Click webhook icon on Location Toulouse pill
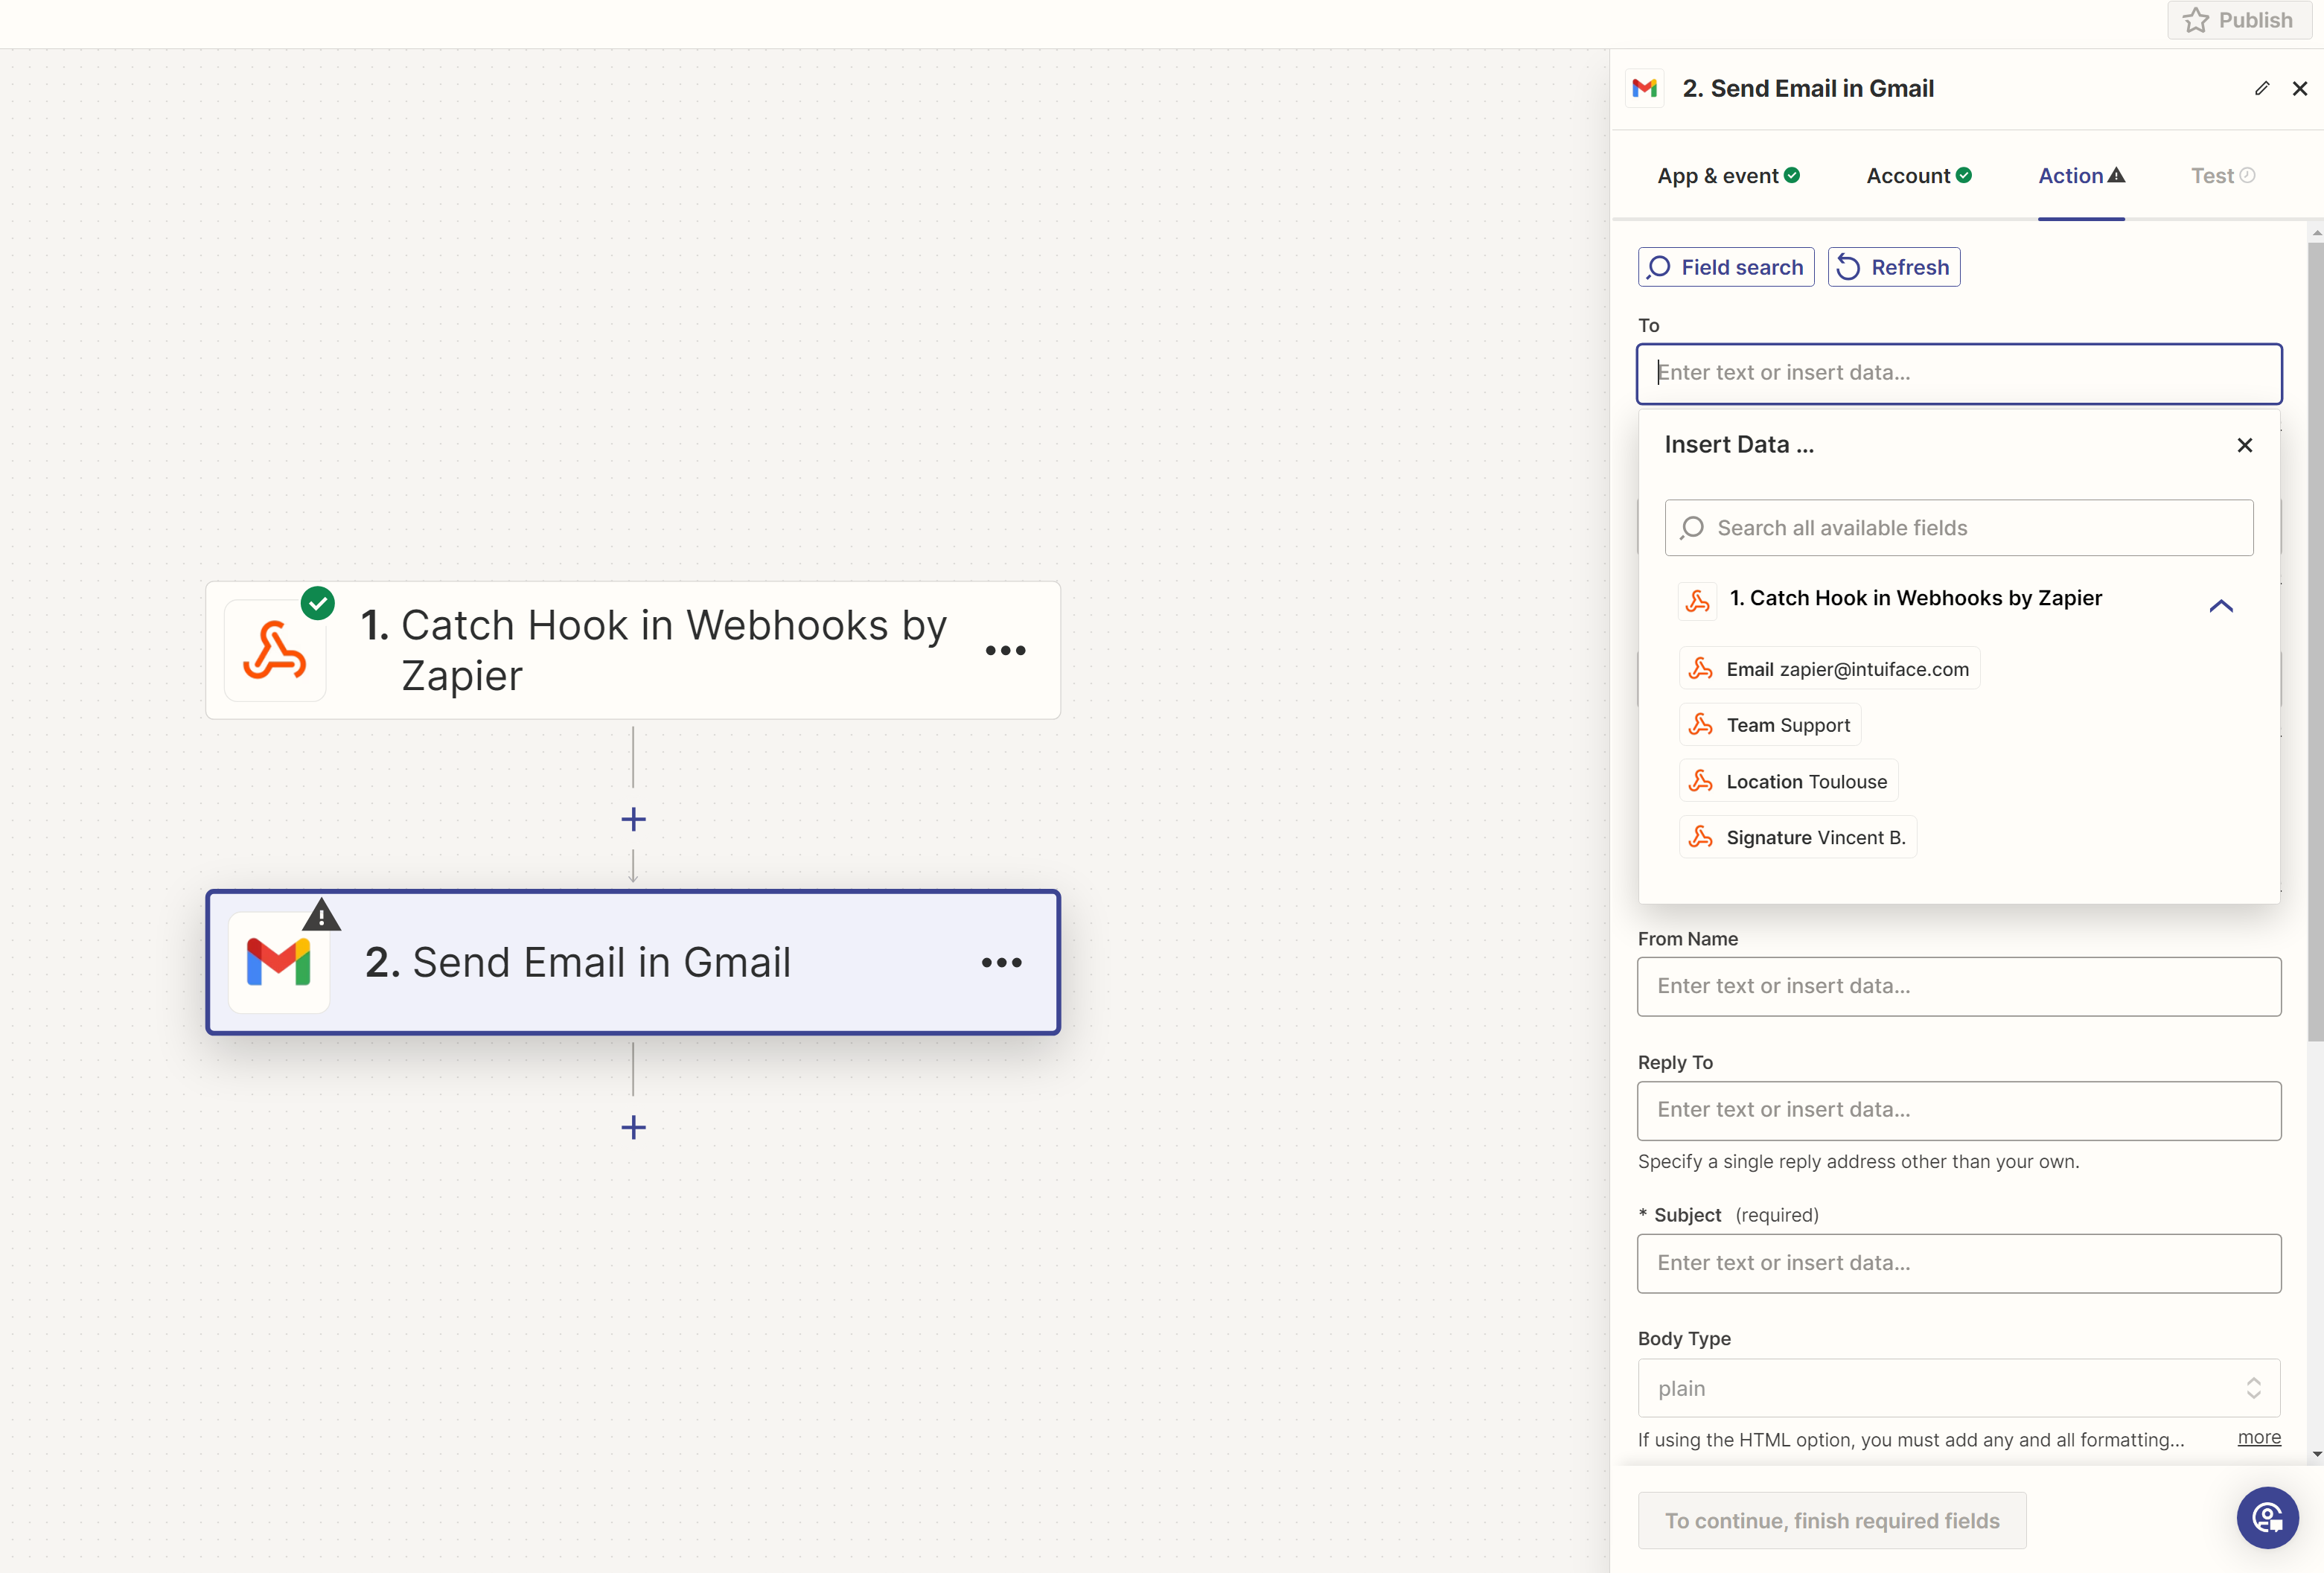The width and height of the screenshot is (2324, 1573). tap(1701, 781)
